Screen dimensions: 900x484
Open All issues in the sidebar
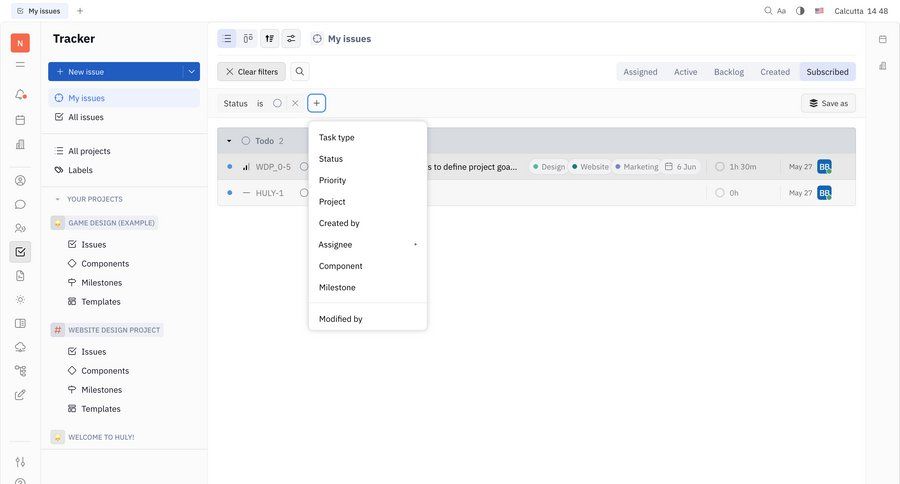(x=124, y=117)
